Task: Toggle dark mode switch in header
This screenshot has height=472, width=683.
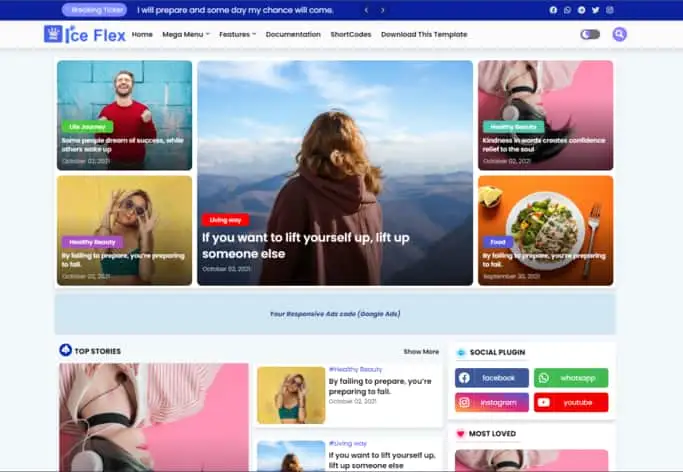Action: (590, 34)
